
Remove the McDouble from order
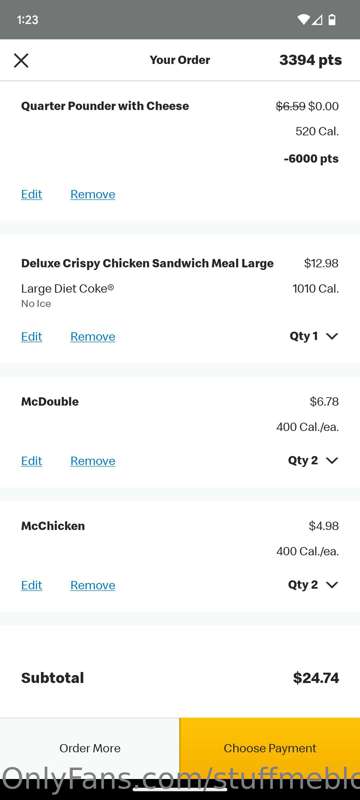coord(93,461)
